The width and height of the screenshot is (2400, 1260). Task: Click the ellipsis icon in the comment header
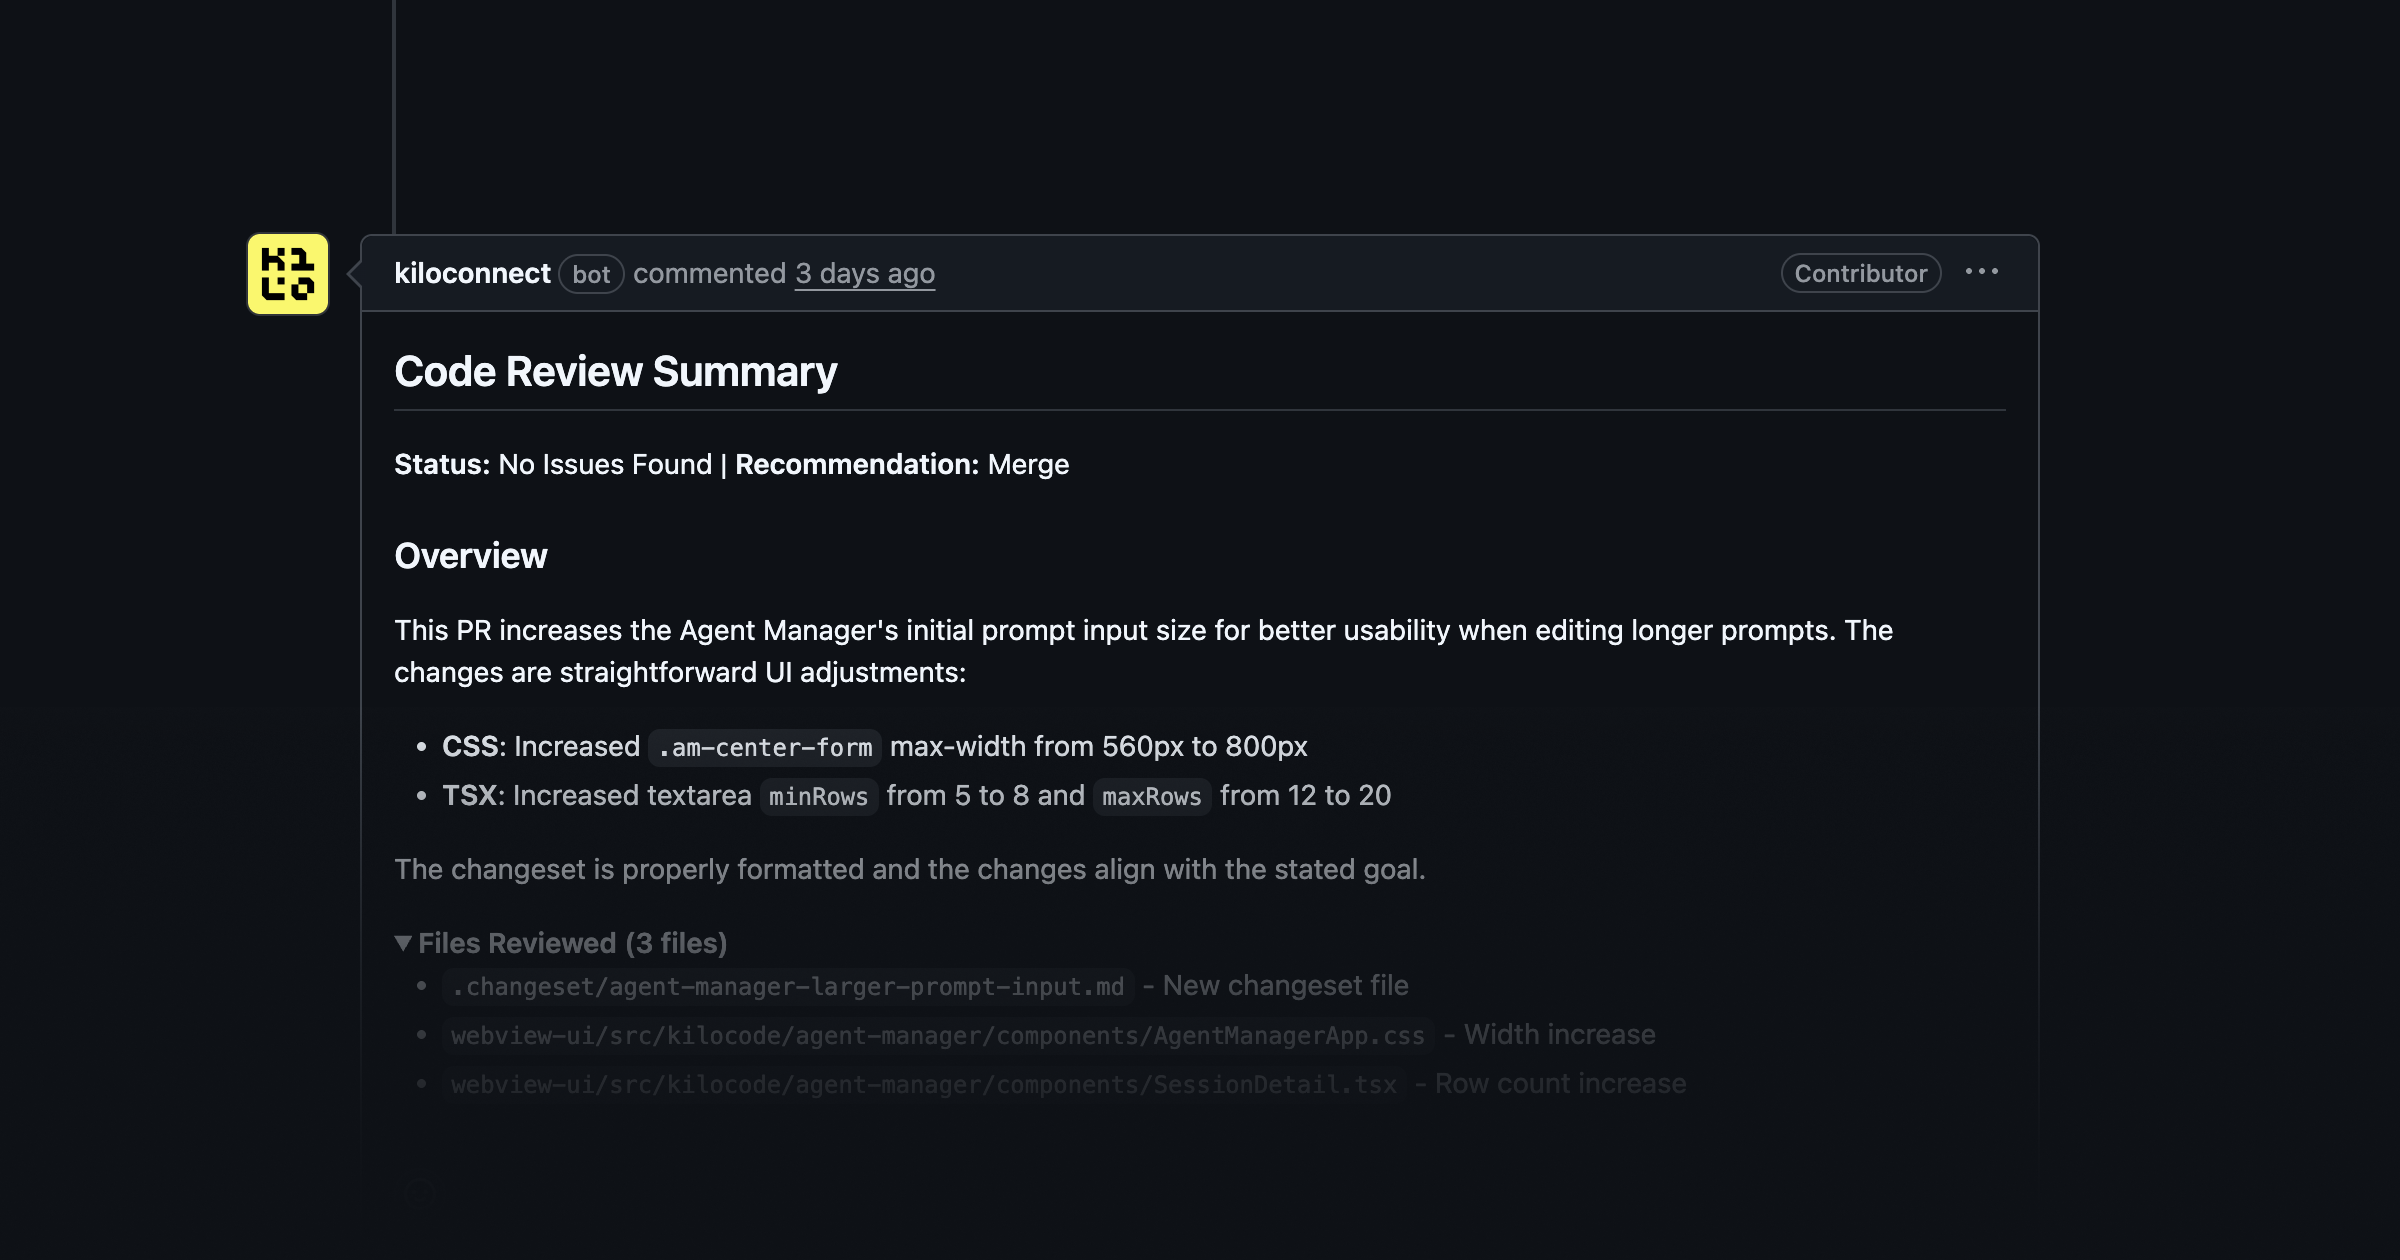point(1981,273)
